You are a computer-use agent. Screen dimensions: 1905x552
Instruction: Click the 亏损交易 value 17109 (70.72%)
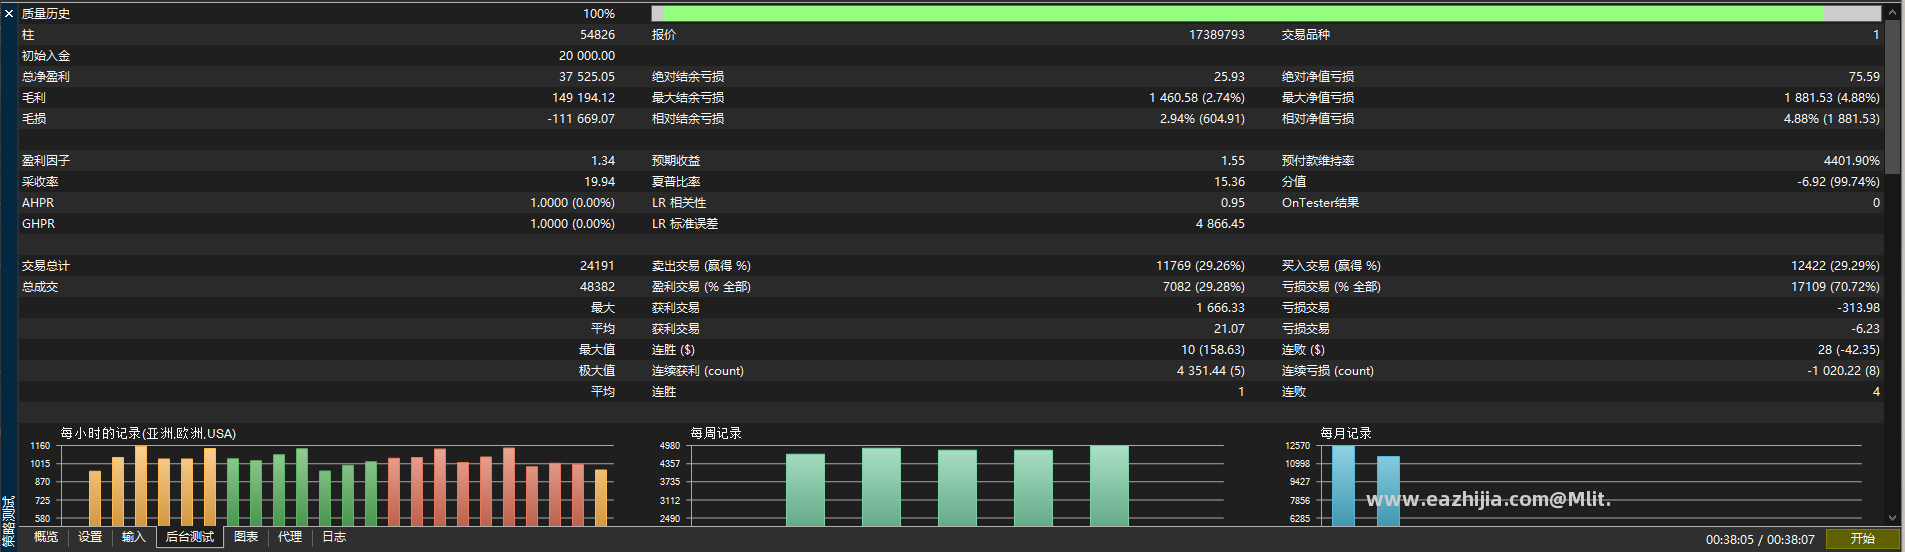click(x=1836, y=287)
